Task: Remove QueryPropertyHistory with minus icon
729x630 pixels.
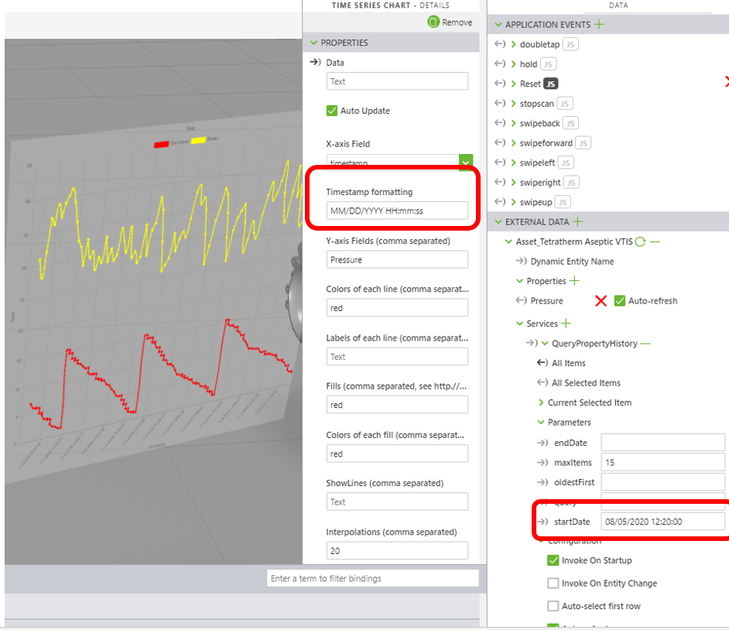Action: coord(645,344)
